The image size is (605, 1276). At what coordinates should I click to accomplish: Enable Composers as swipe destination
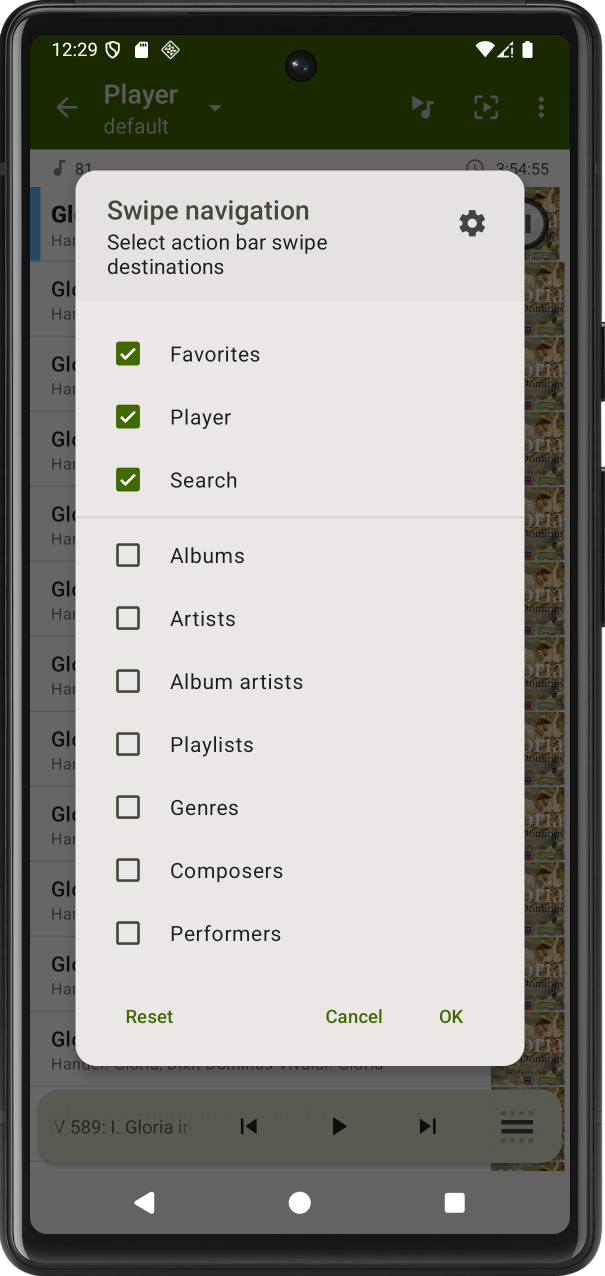click(x=128, y=870)
